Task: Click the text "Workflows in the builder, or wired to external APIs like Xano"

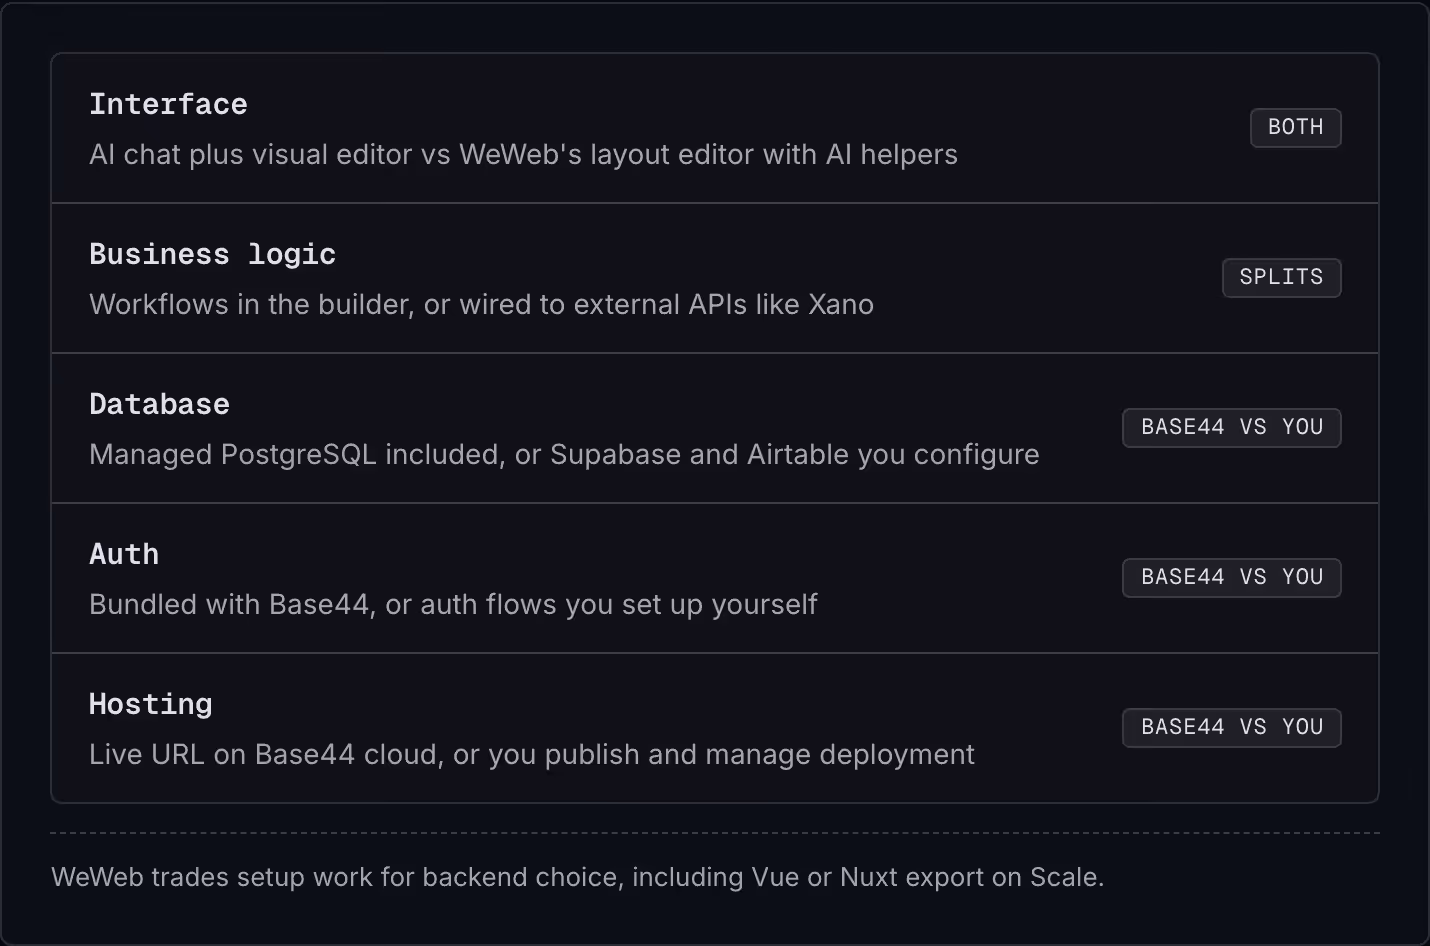Action: point(481,304)
